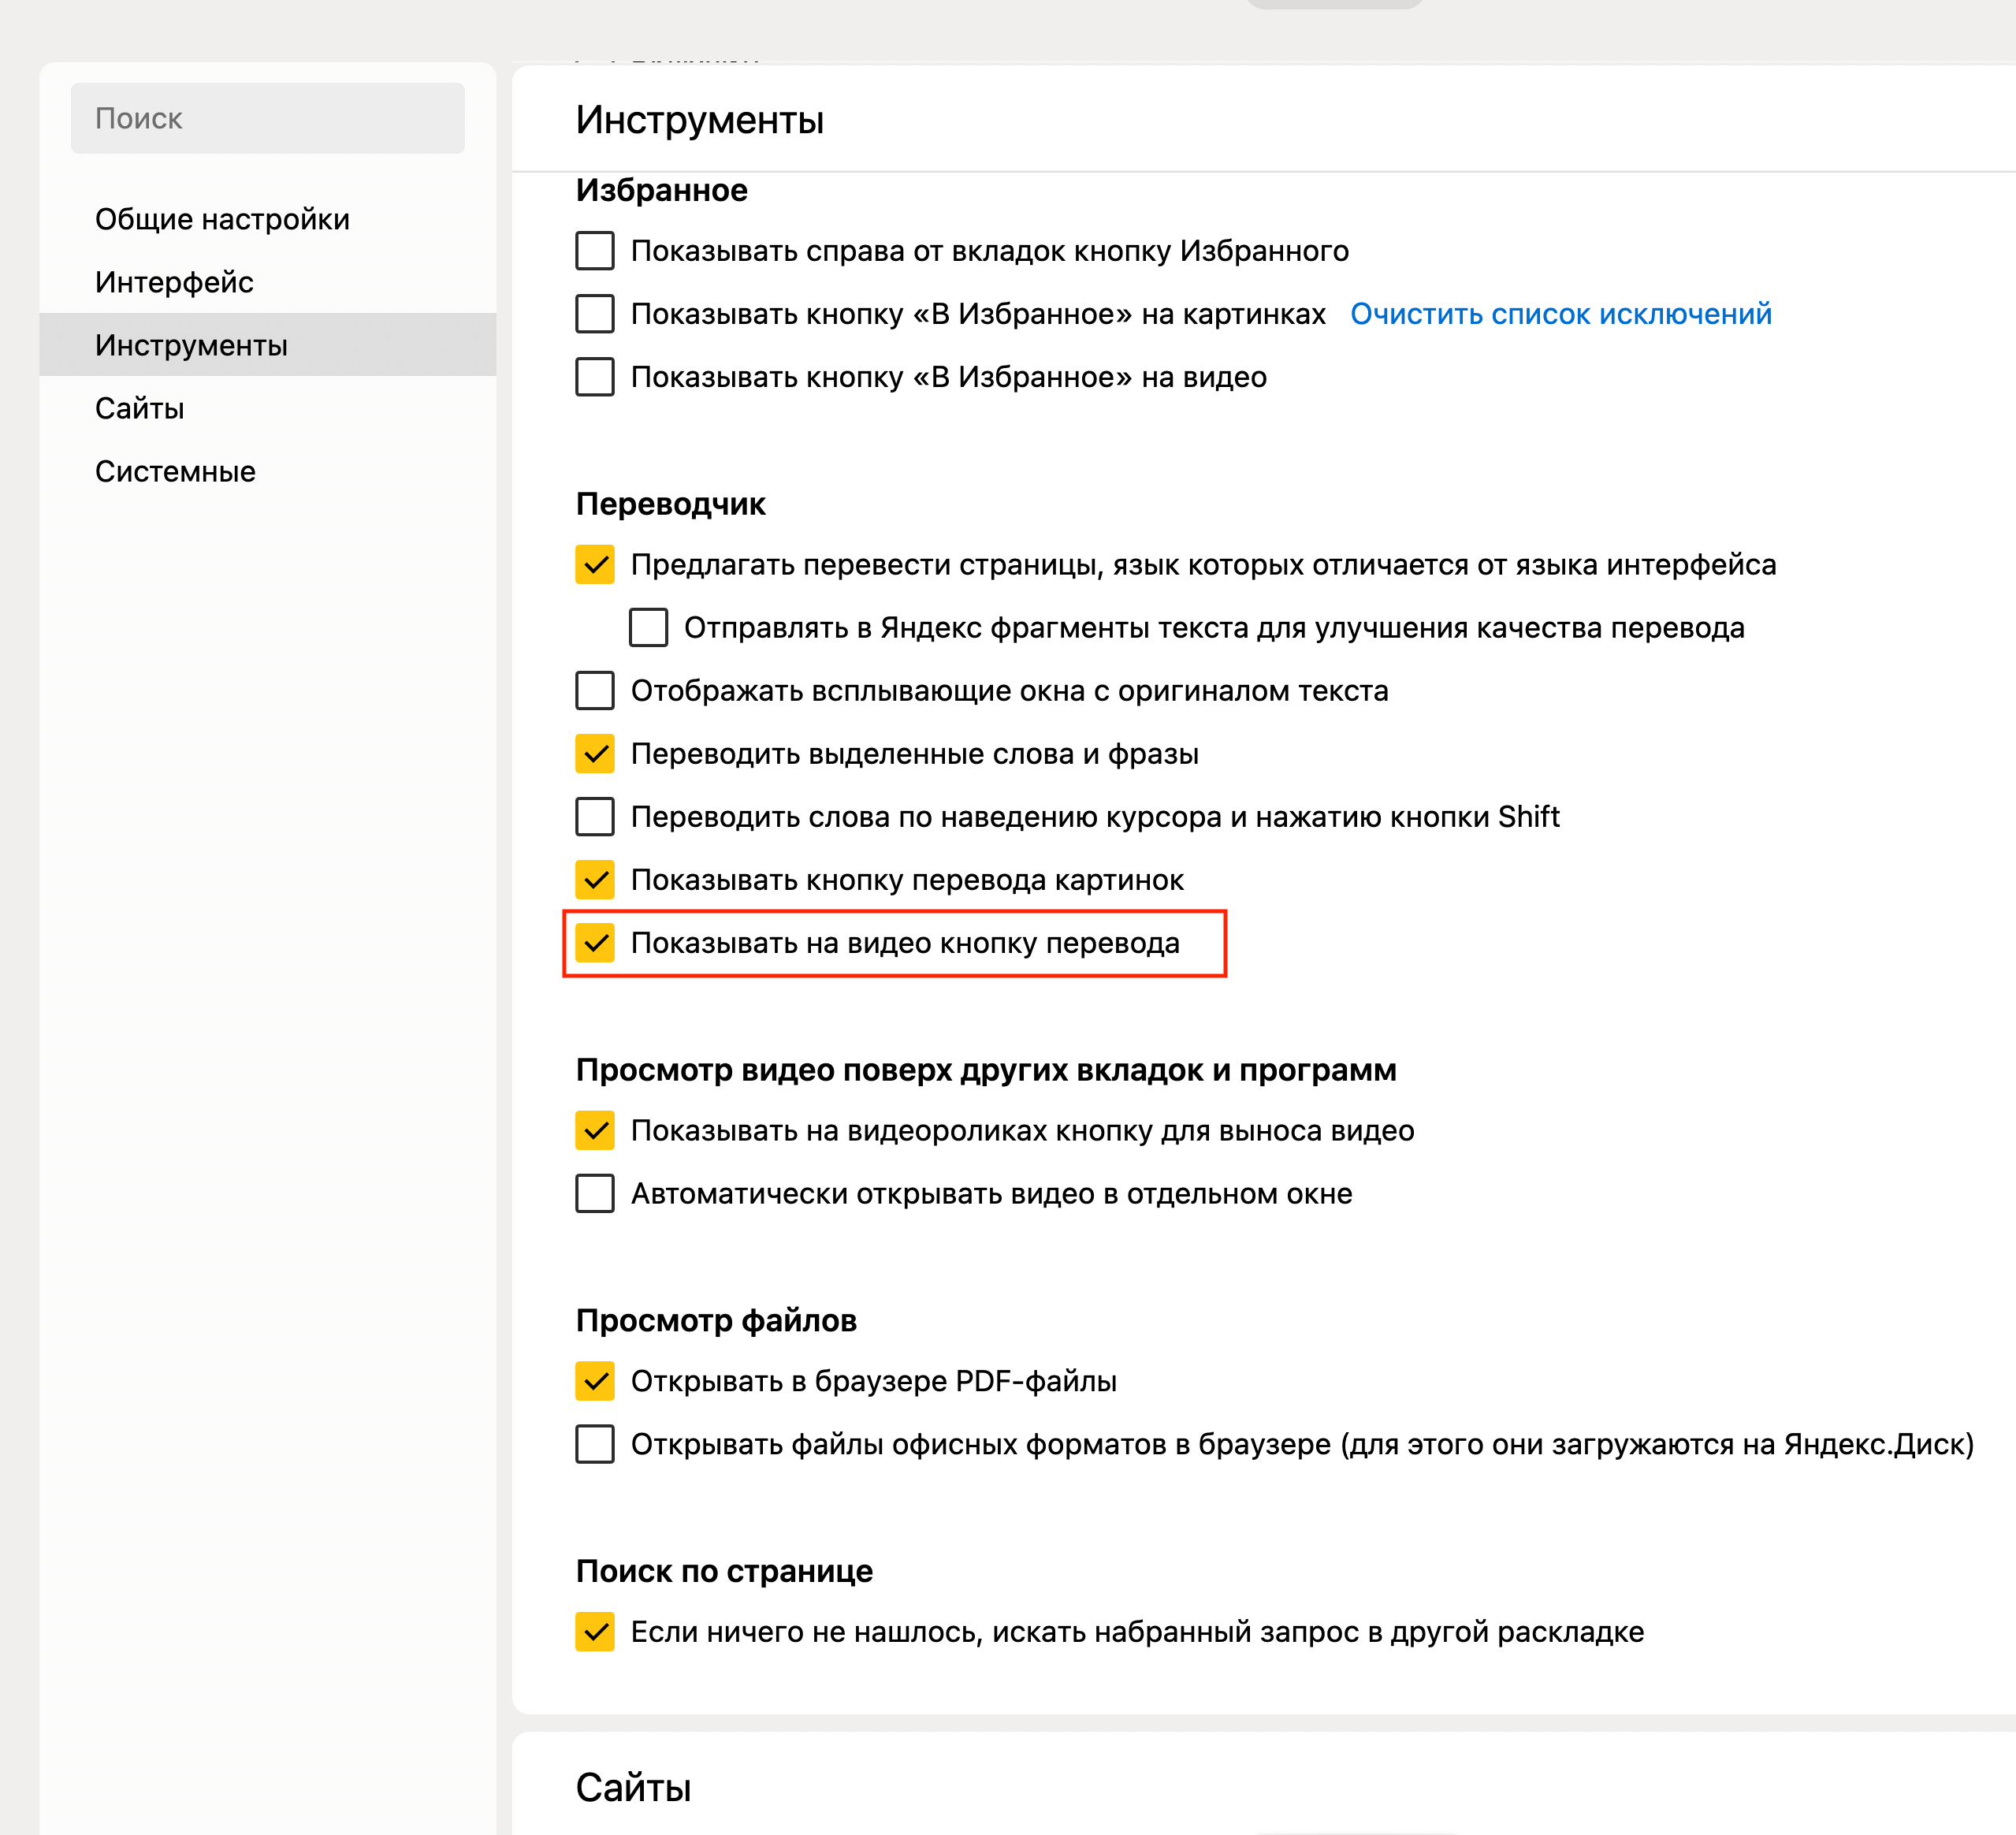The width and height of the screenshot is (2016, 1835).
Task: Open Общие настройки in sidebar
Action: (x=222, y=219)
